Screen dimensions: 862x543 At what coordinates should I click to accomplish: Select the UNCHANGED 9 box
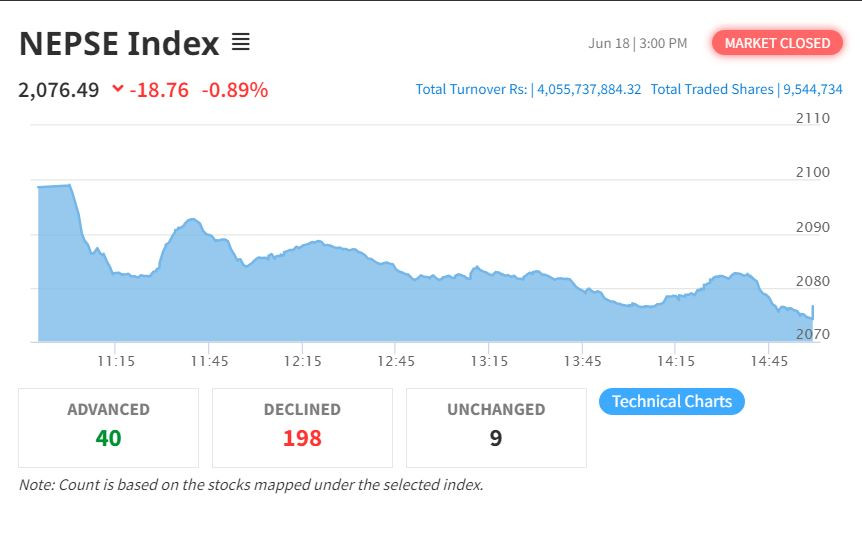[x=496, y=428]
